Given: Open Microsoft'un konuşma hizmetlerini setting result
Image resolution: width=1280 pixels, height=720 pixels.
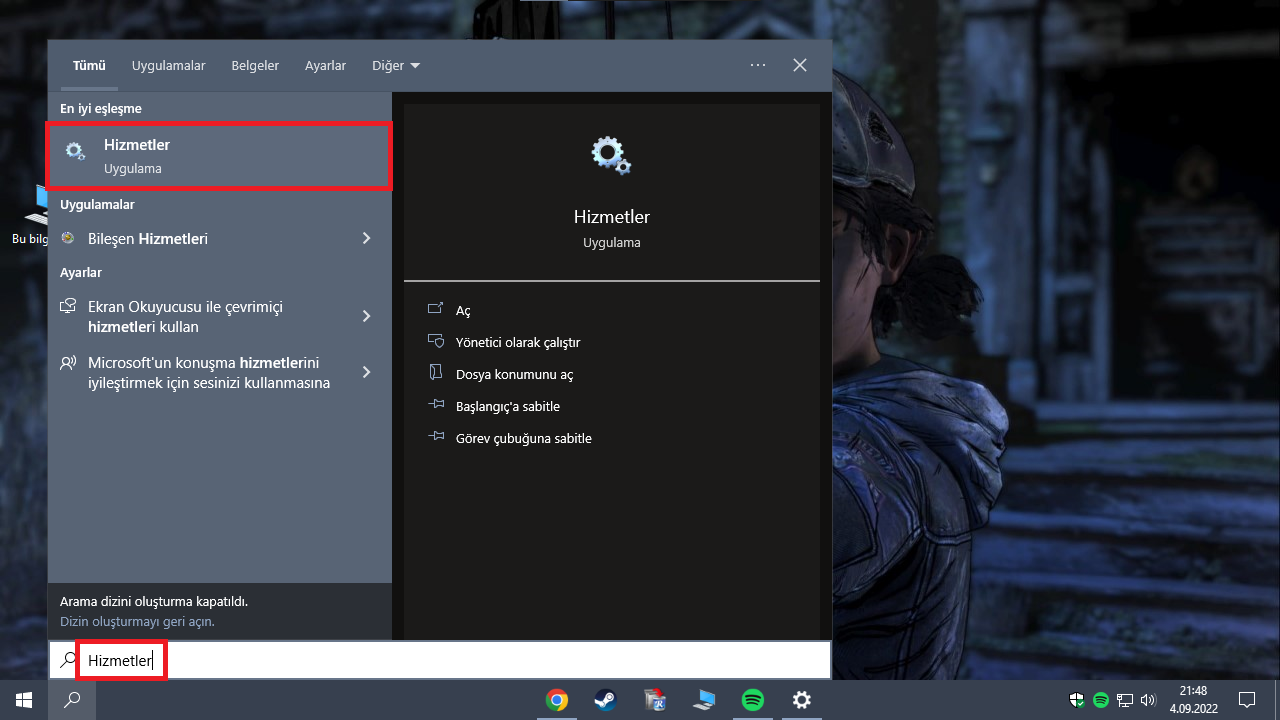Looking at the screenshot, I should (219, 372).
